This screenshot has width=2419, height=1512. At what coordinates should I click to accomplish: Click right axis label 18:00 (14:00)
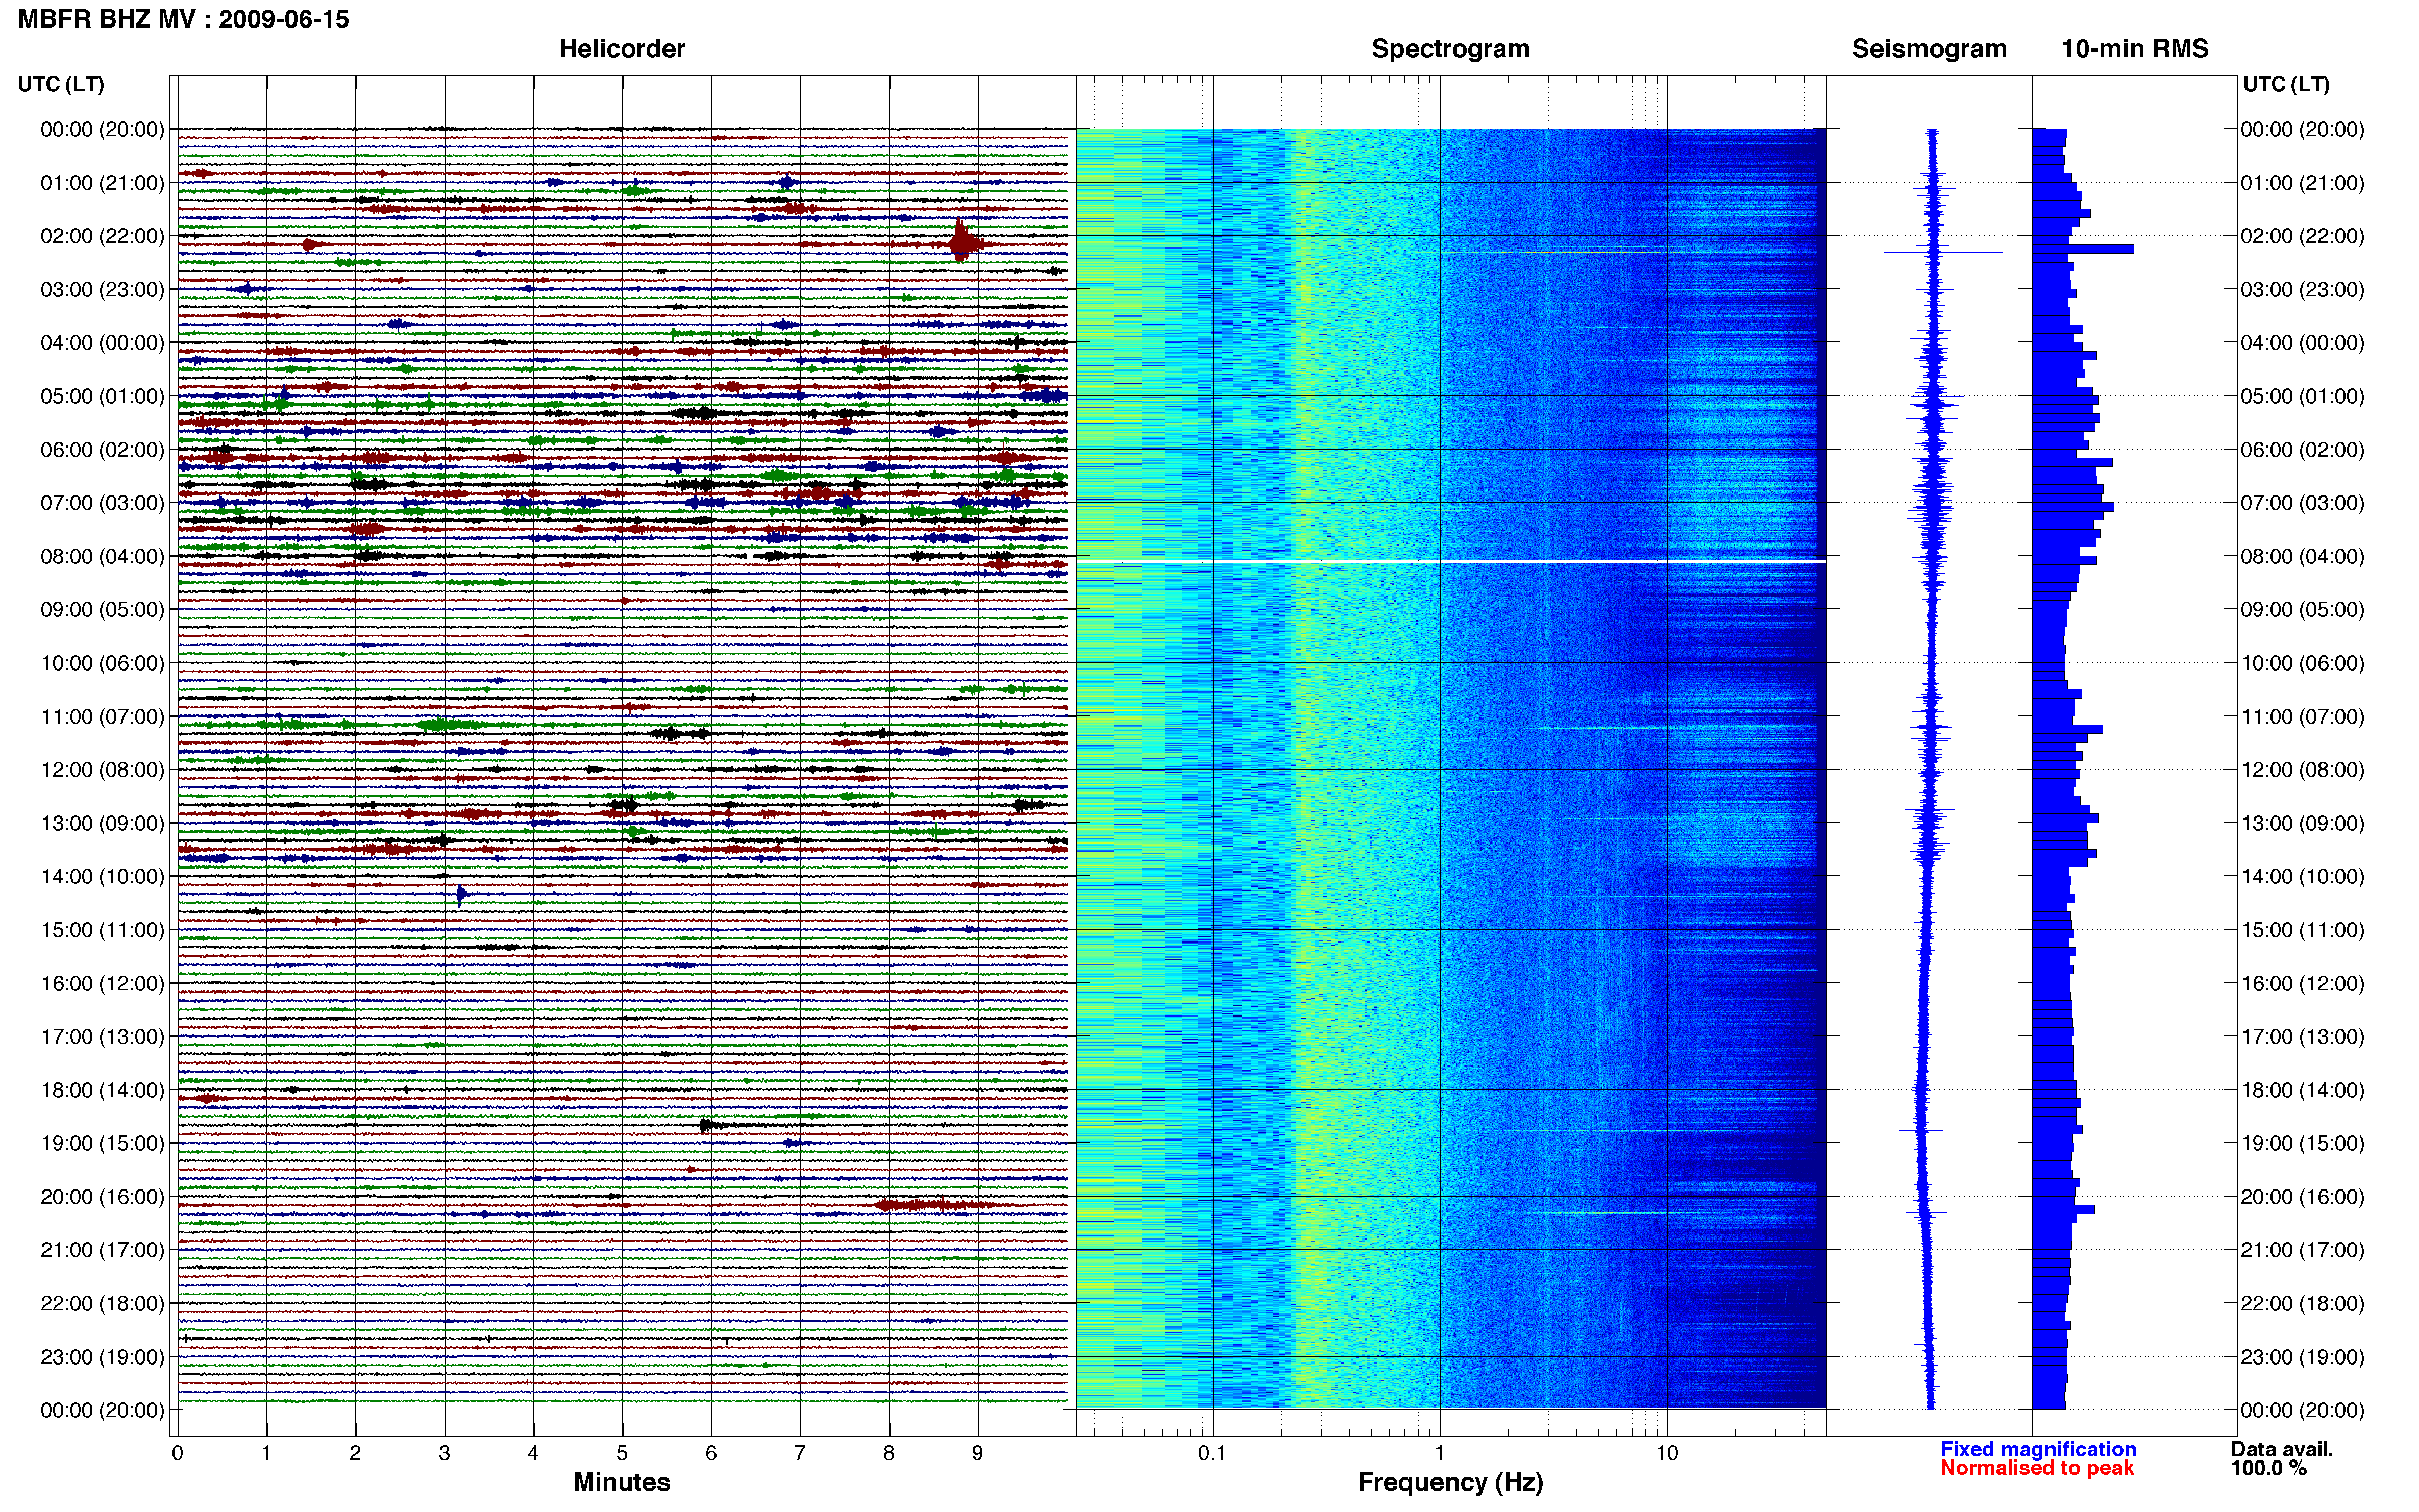click(x=2303, y=1090)
